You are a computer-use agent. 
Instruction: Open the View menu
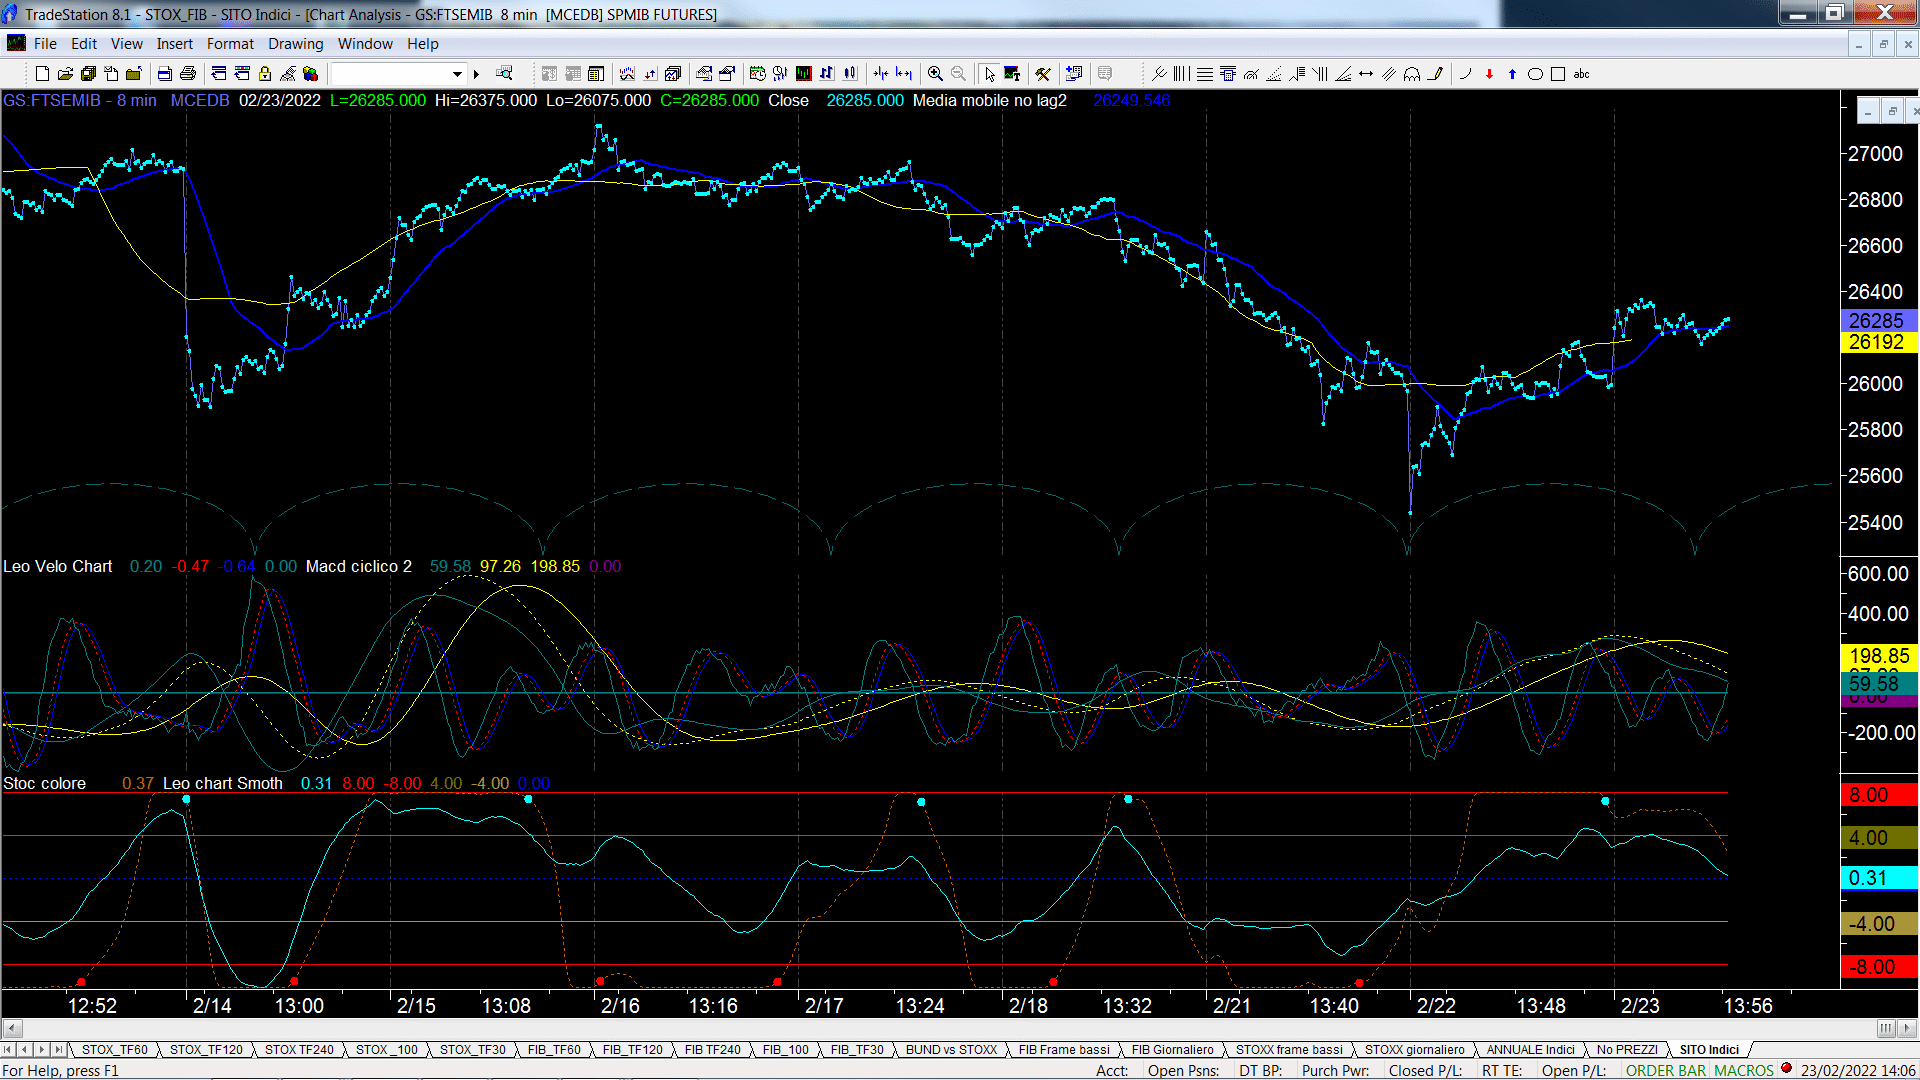[127, 44]
